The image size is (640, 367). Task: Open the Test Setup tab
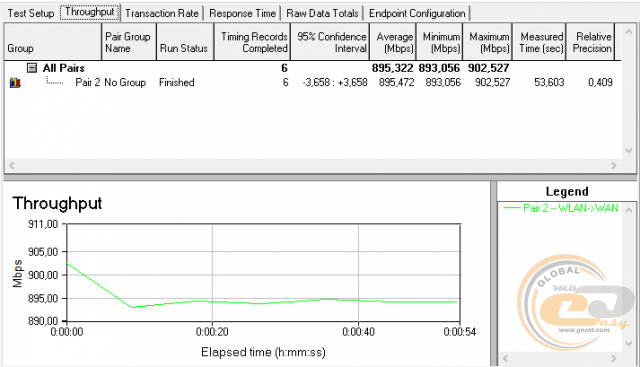coord(31,13)
